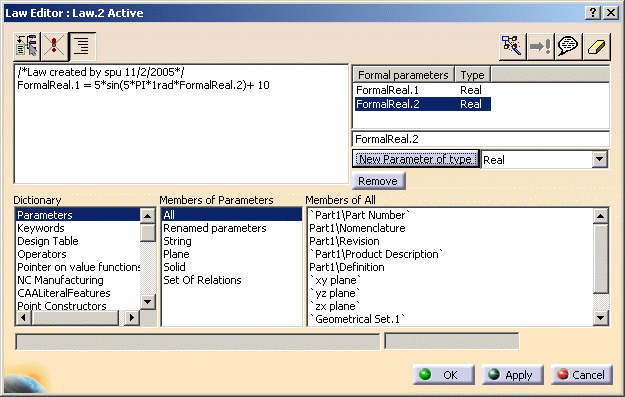Image resolution: width=625 pixels, height=397 pixels.
Task: Click Dictionary list right scroll arrow
Action: tap(132, 318)
